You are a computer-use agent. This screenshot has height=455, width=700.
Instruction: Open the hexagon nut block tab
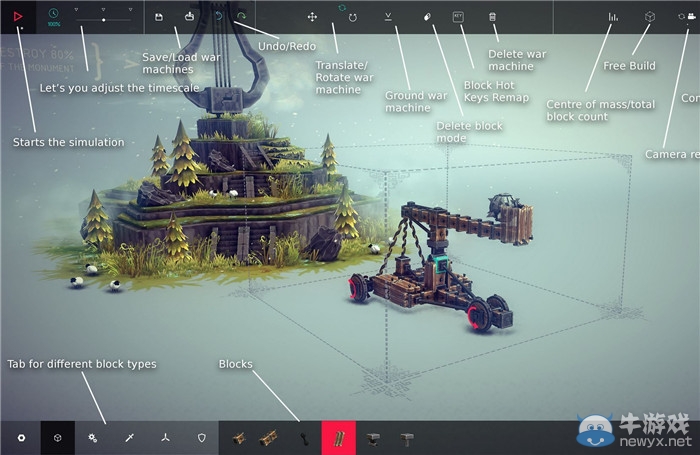21,438
